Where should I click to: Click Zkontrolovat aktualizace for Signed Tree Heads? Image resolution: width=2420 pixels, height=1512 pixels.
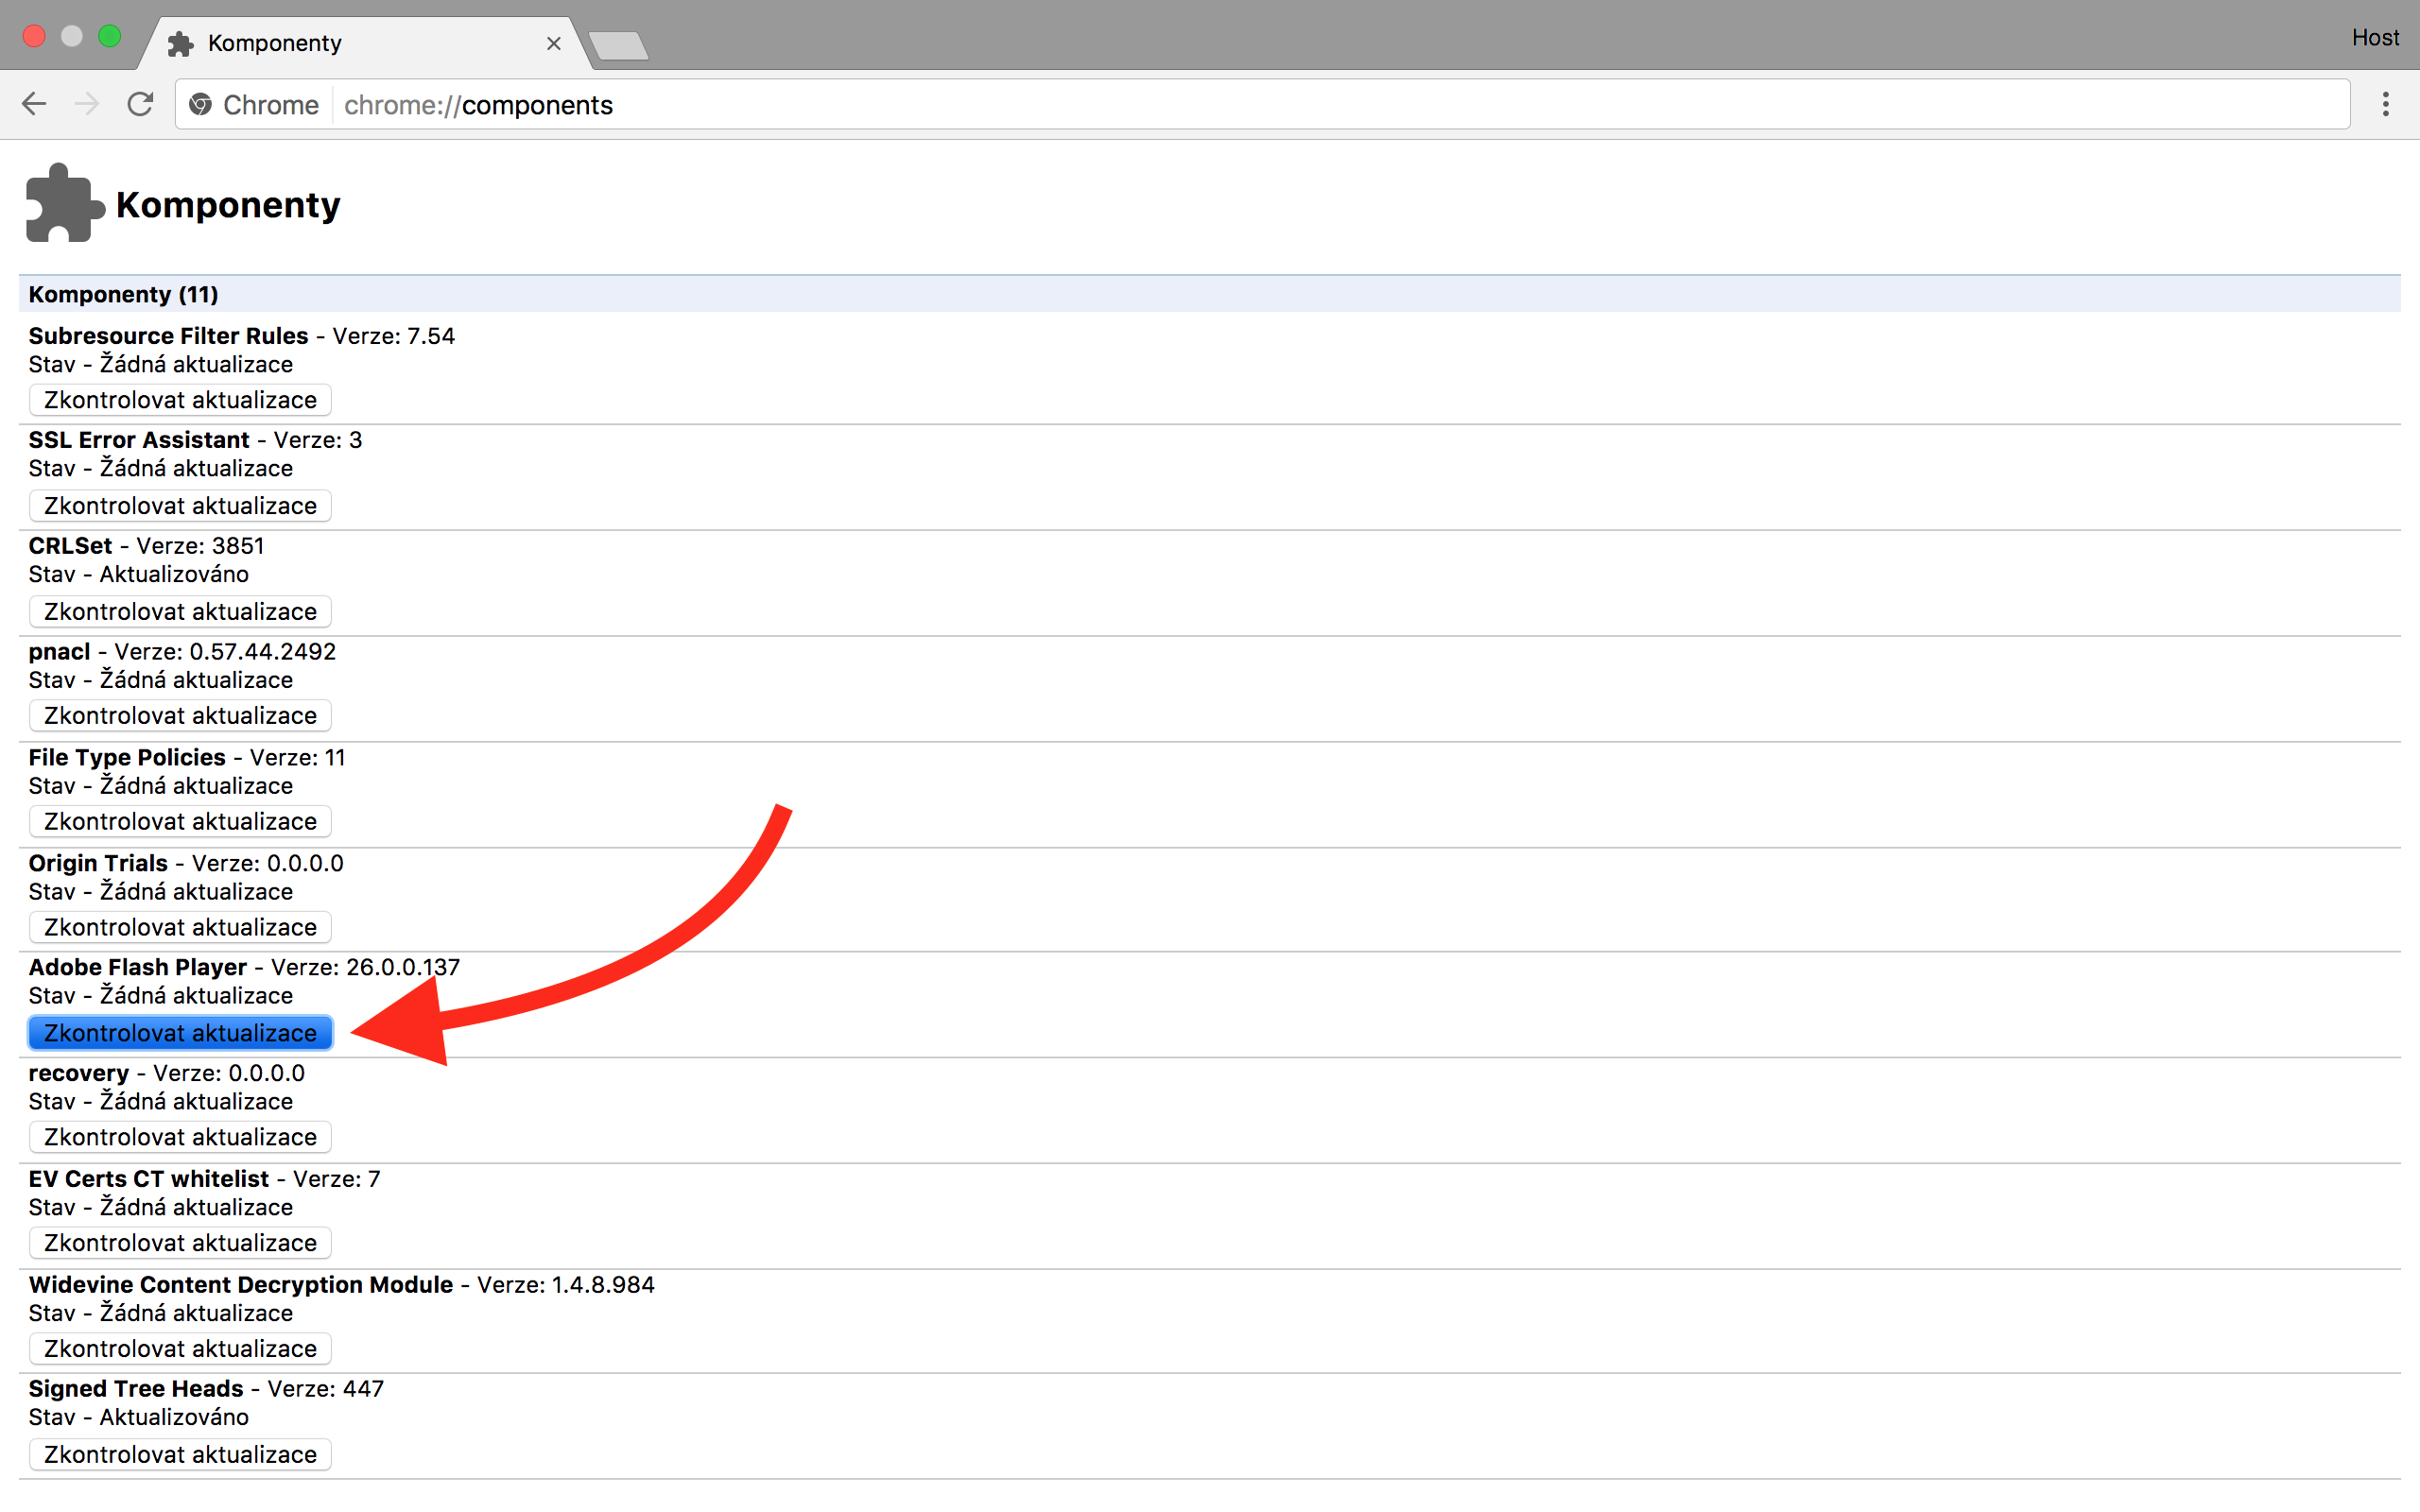pos(180,1452)
